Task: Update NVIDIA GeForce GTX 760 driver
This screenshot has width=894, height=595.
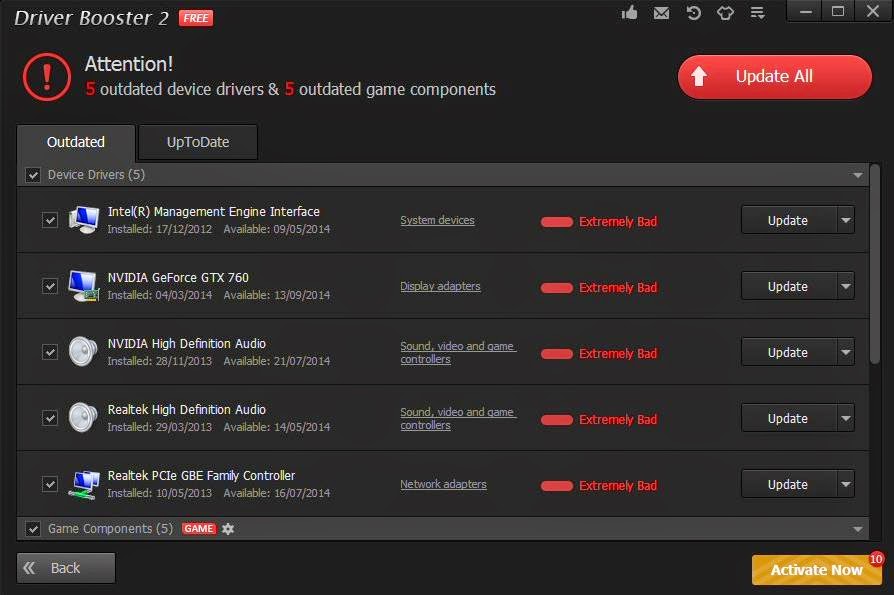Action: click(x=789, y=286)
